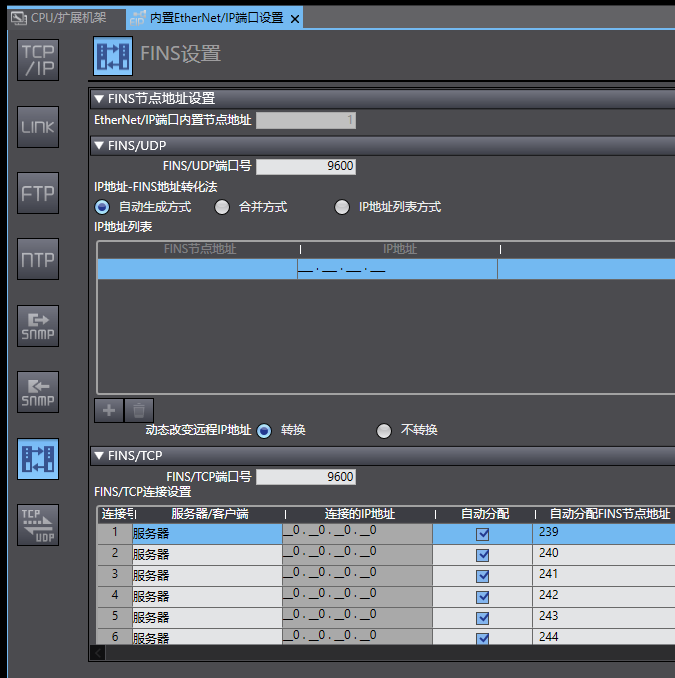This screenshot has width=675, height=678.
Task: Uncheck 自动分配 for connection 1
Action: (483, 534)
